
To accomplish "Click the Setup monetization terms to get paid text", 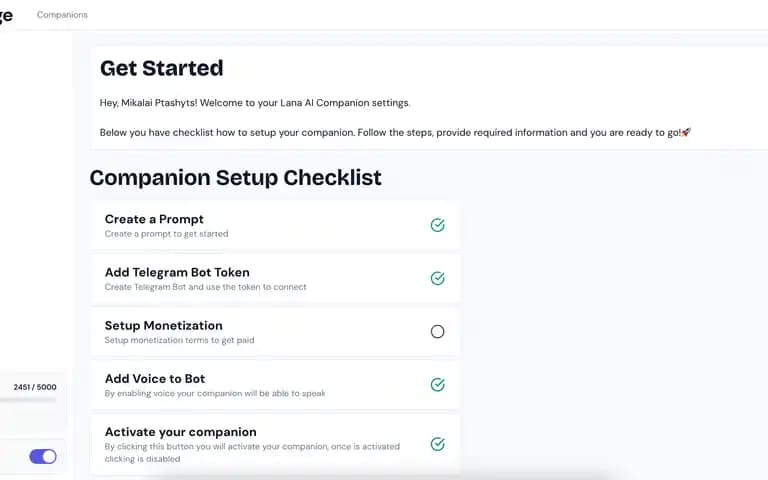I will pyautogui.click(x=179, y=340).
